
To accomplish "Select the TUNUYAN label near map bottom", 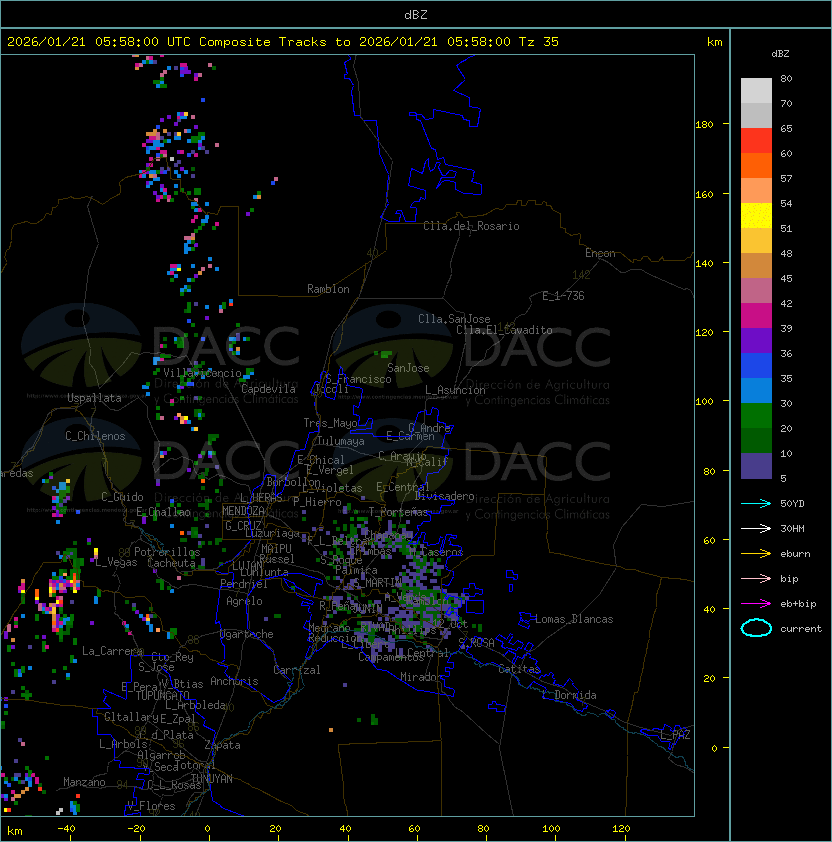I will point(211,778).
